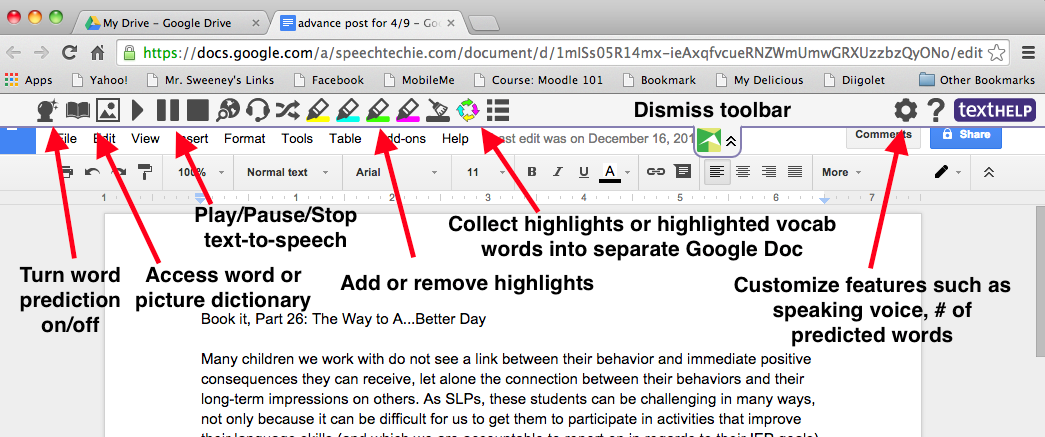Hide the Docs menus with double chevron
This screenshot has height=437, width=1045.
coord(989,172)
